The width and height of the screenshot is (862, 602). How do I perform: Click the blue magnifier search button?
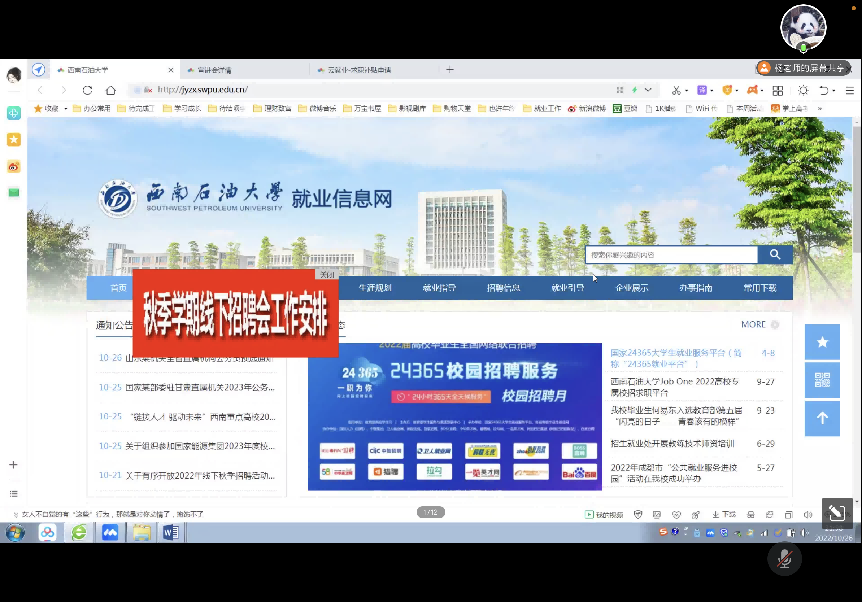click(775, 255)
